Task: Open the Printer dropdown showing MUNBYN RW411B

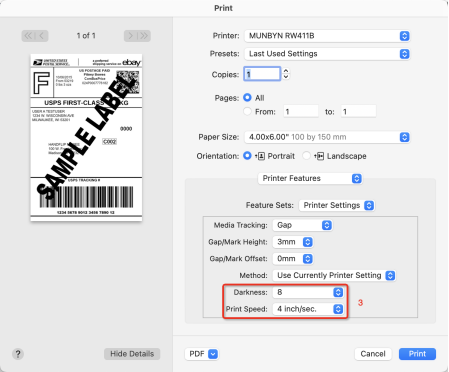Action: pos(327,36)
